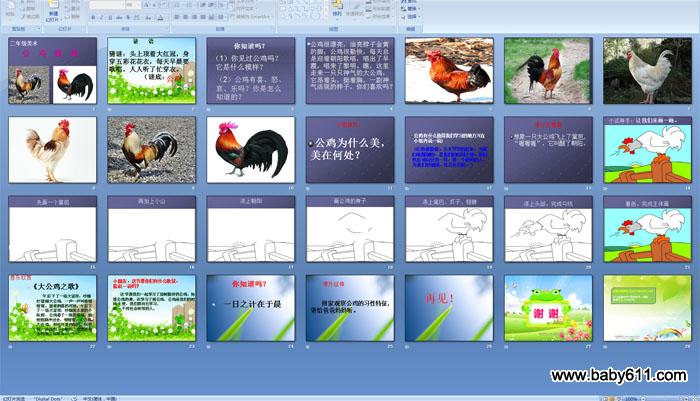The image size is (700, 401).
Task: Select slide 15 first fence outline step
Action: (x=52, y=229)
